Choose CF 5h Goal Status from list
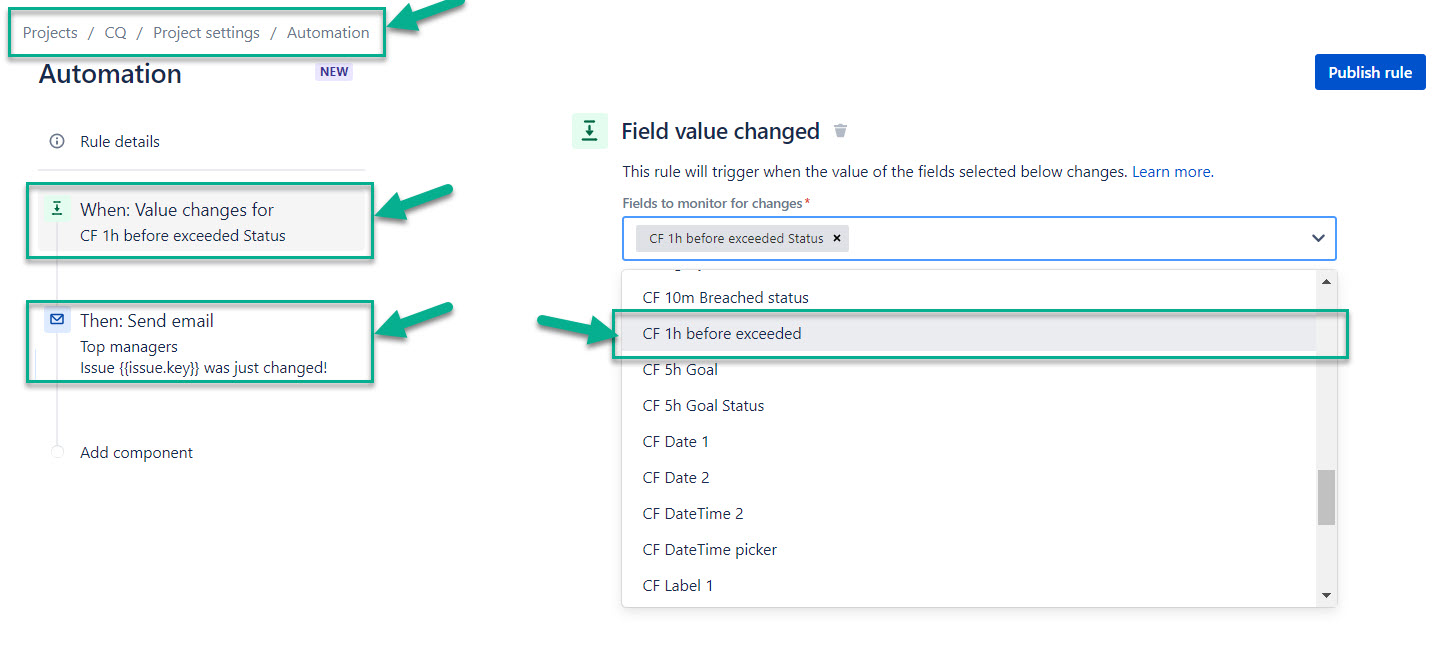The width and height of the screenshot is (1440, 661). tap(703, 405)
